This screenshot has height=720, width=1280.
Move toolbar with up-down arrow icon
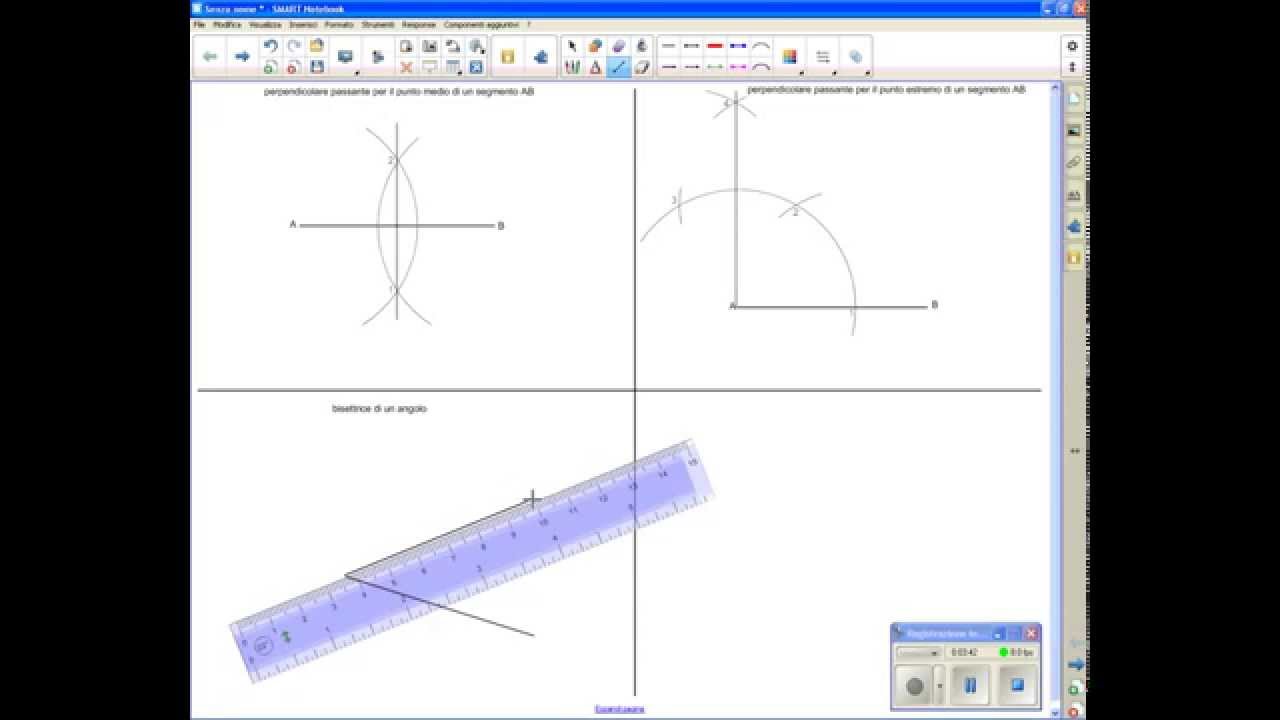coord(1072,67)
